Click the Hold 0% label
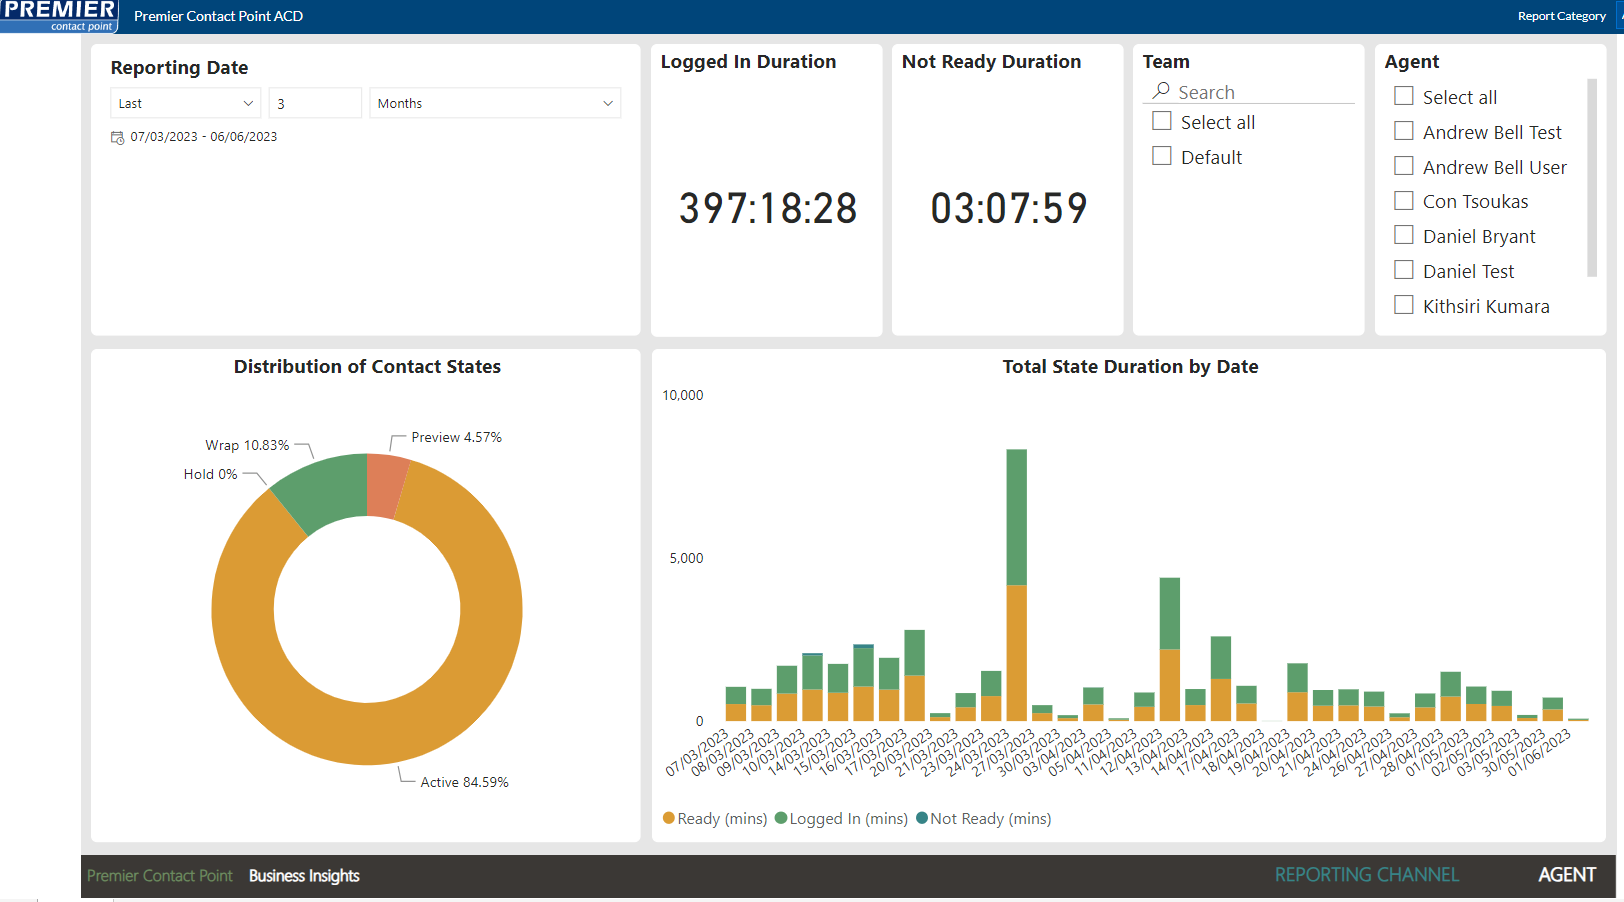 pos(211,474)
